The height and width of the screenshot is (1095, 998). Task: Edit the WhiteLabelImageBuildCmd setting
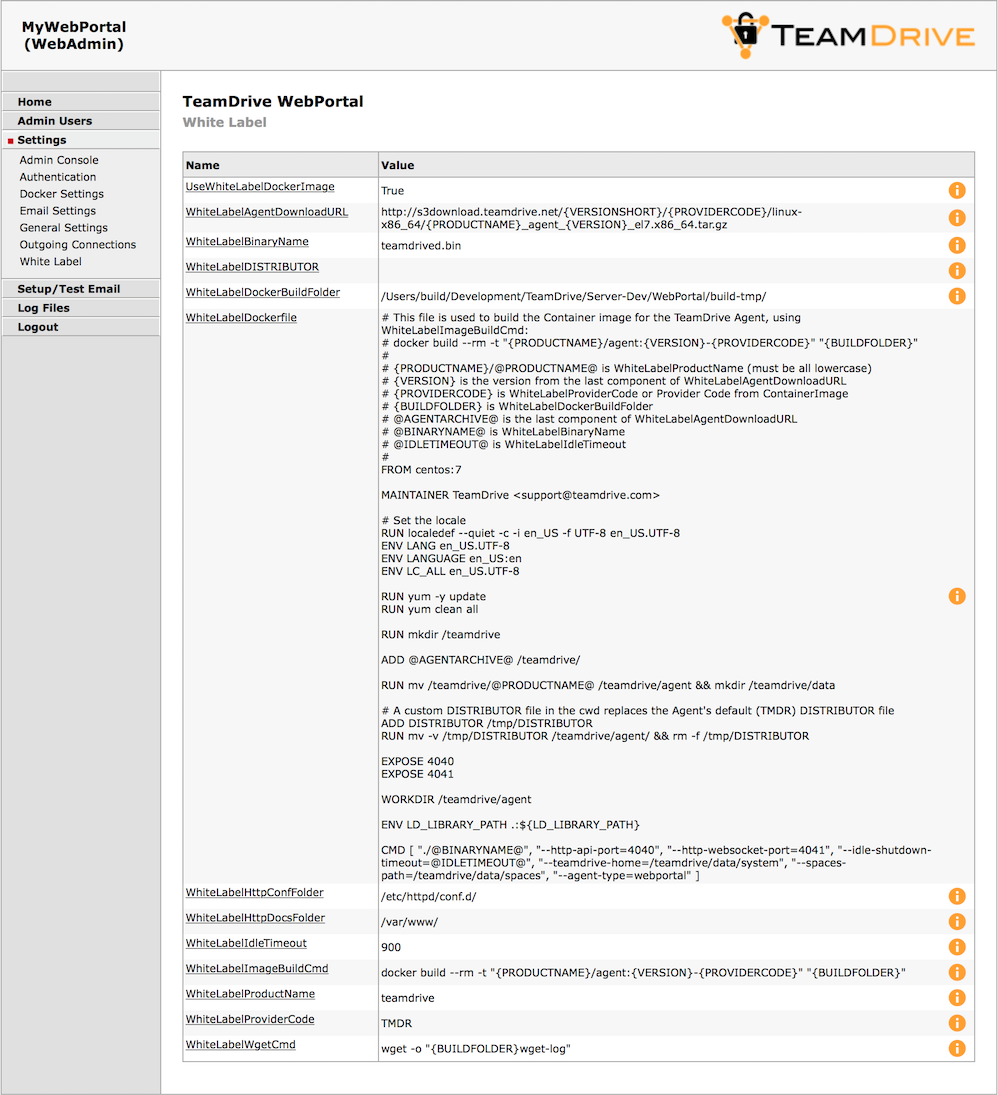point(257,968)
